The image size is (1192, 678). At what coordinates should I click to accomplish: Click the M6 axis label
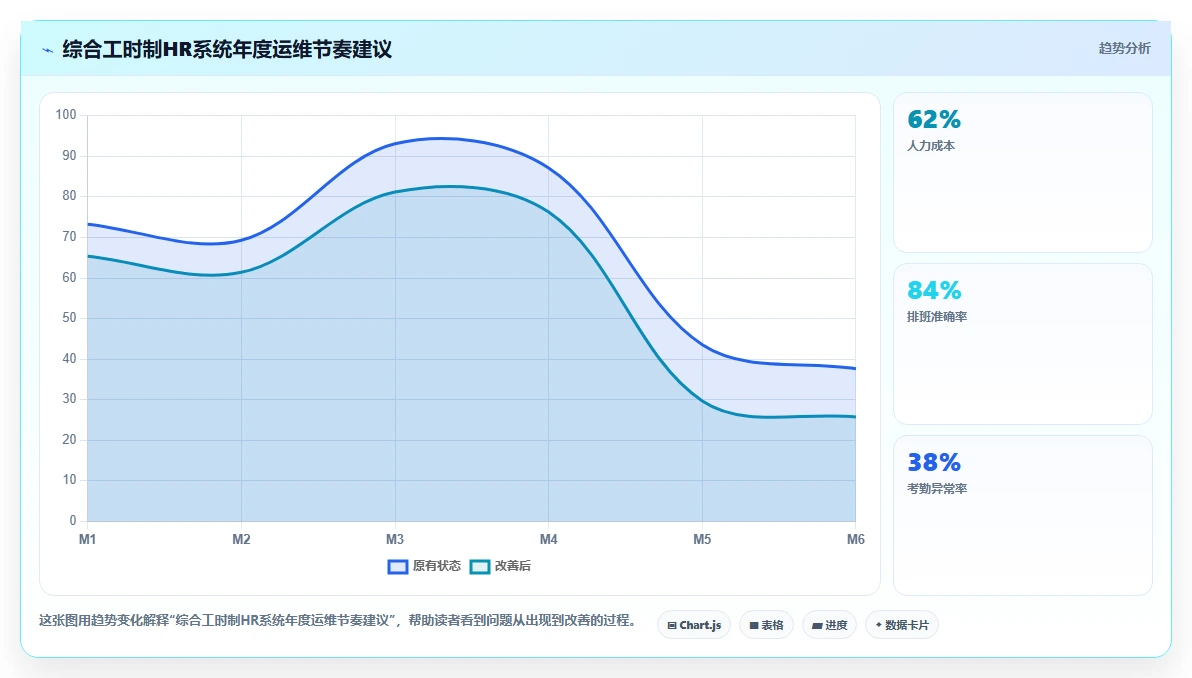855,539
